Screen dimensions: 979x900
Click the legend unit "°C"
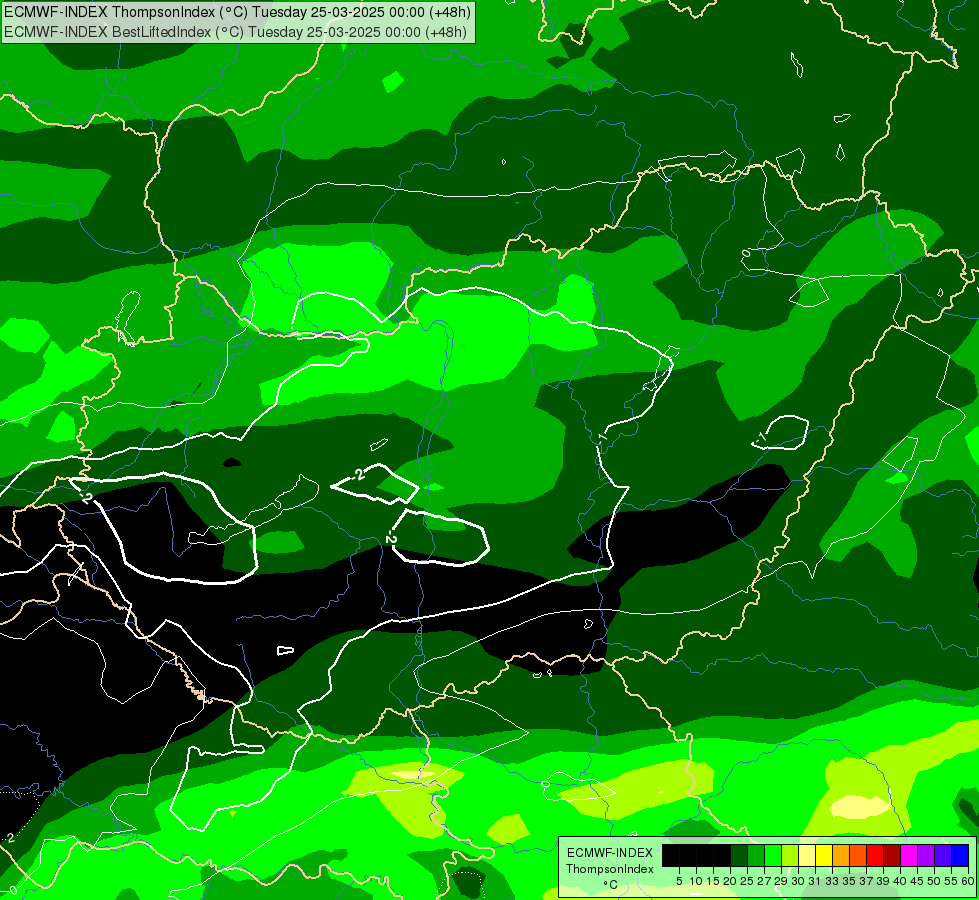(610, 884)
